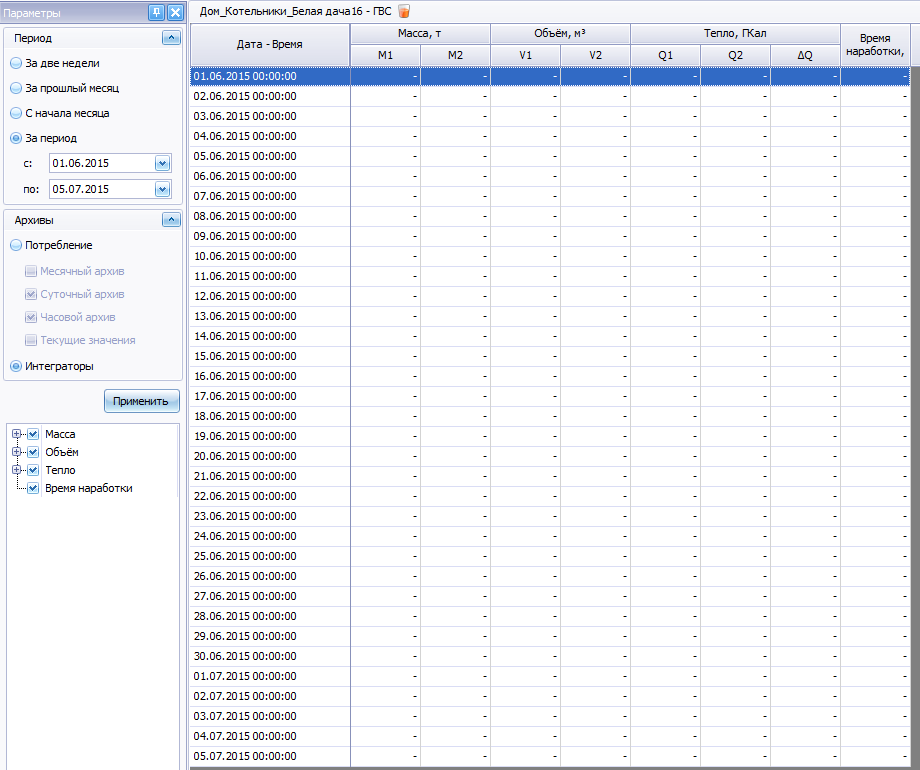The height and width of the screenshot is (770, 920).
Task: Collapse the Период section
Action: point(171,38)
